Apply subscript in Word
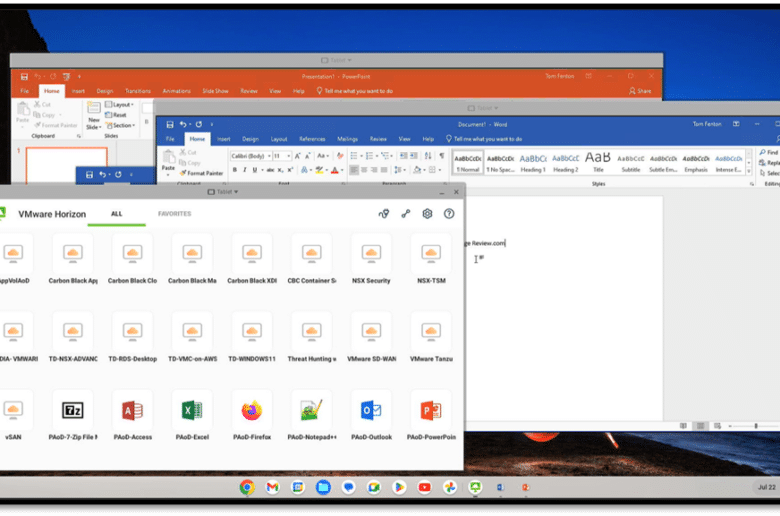Image resolution: width=780 pixels, height=516 pixels. (x=281, y=170)
